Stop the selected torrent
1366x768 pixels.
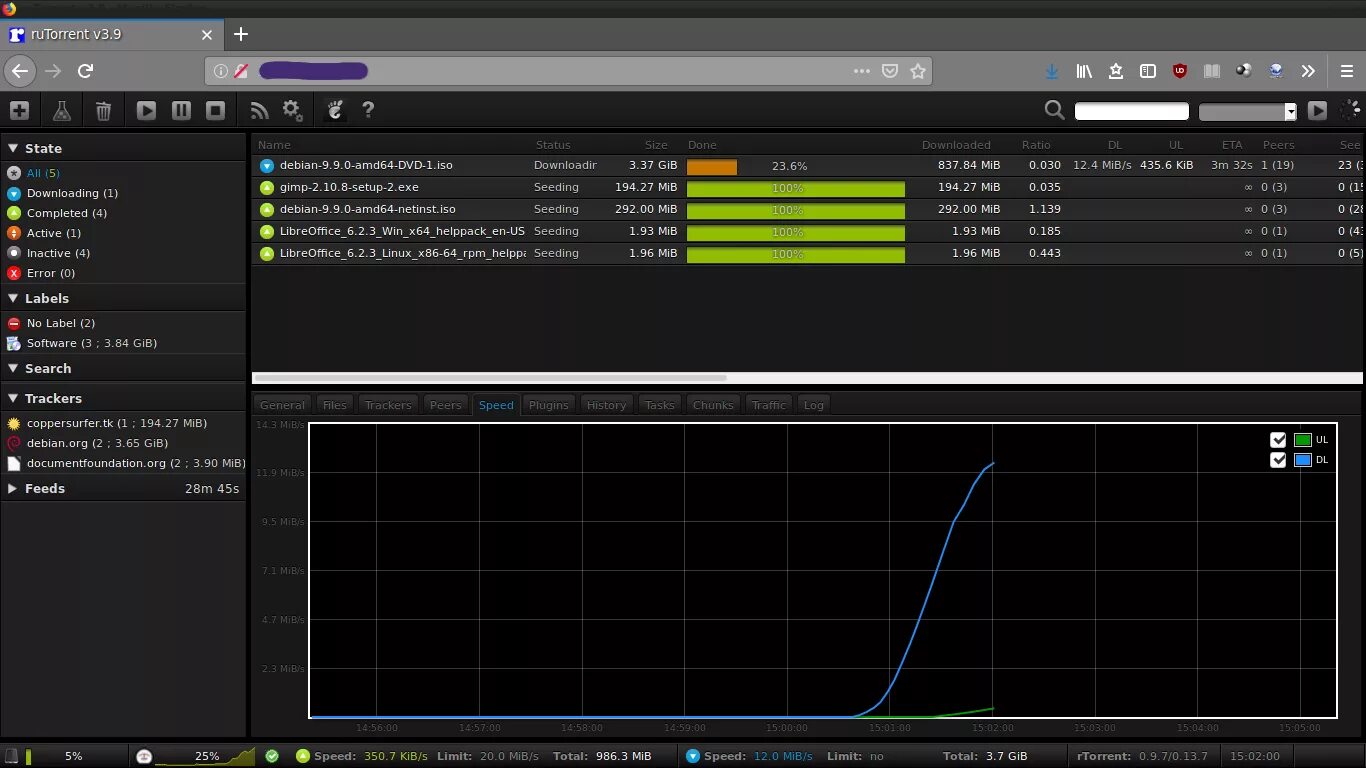[x=215, y=110]
